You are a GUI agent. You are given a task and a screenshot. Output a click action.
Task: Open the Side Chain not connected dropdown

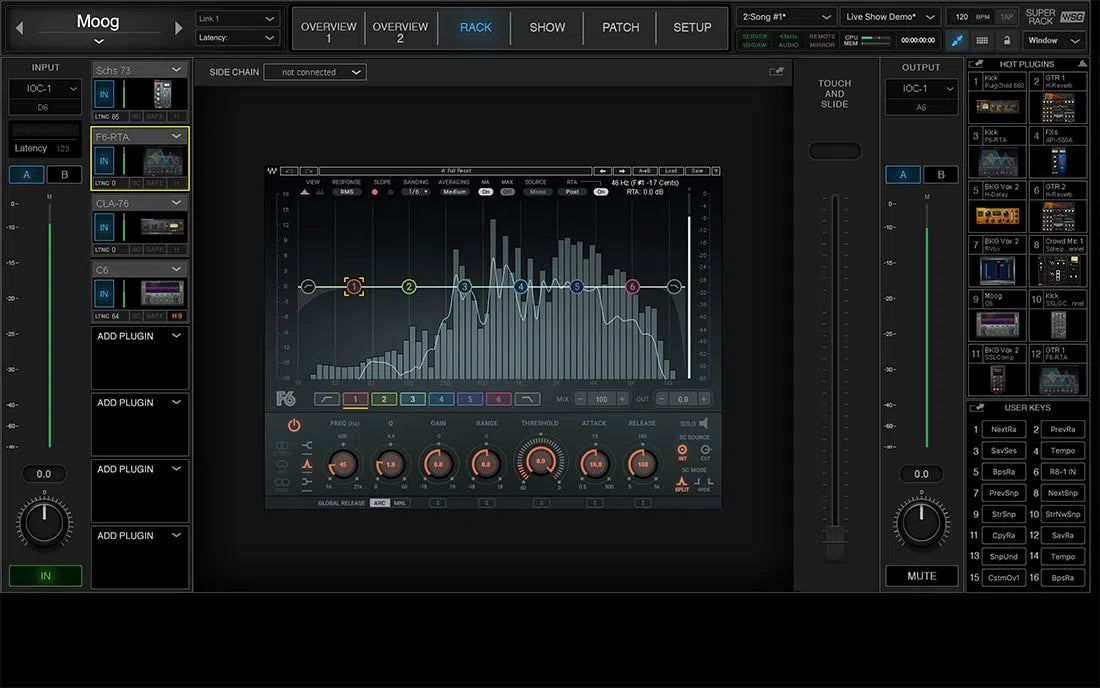click(313, 71)
